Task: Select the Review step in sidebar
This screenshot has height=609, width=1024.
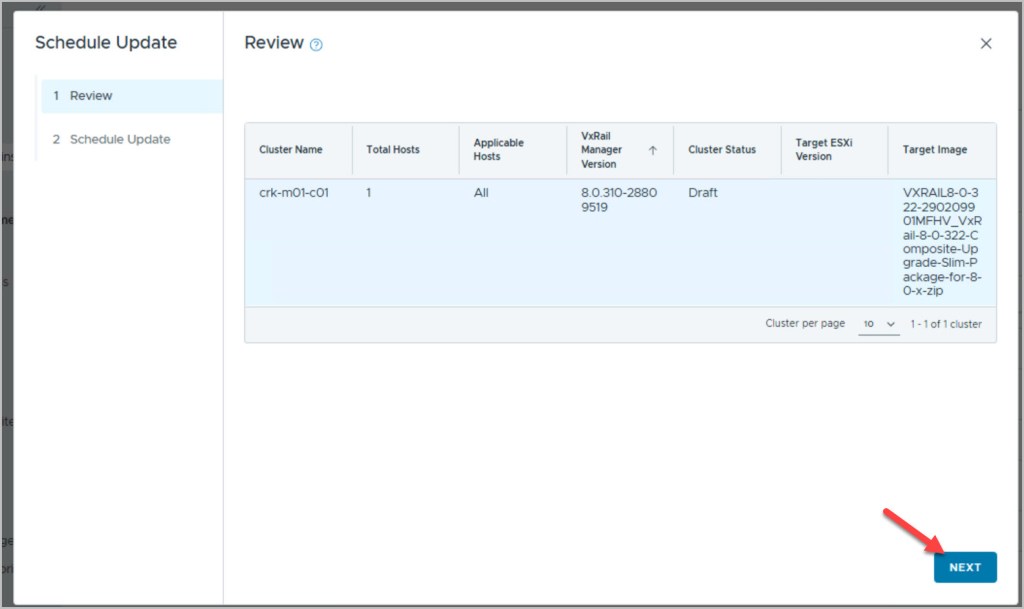Action: pyautogui.click(x=131, y=96)
